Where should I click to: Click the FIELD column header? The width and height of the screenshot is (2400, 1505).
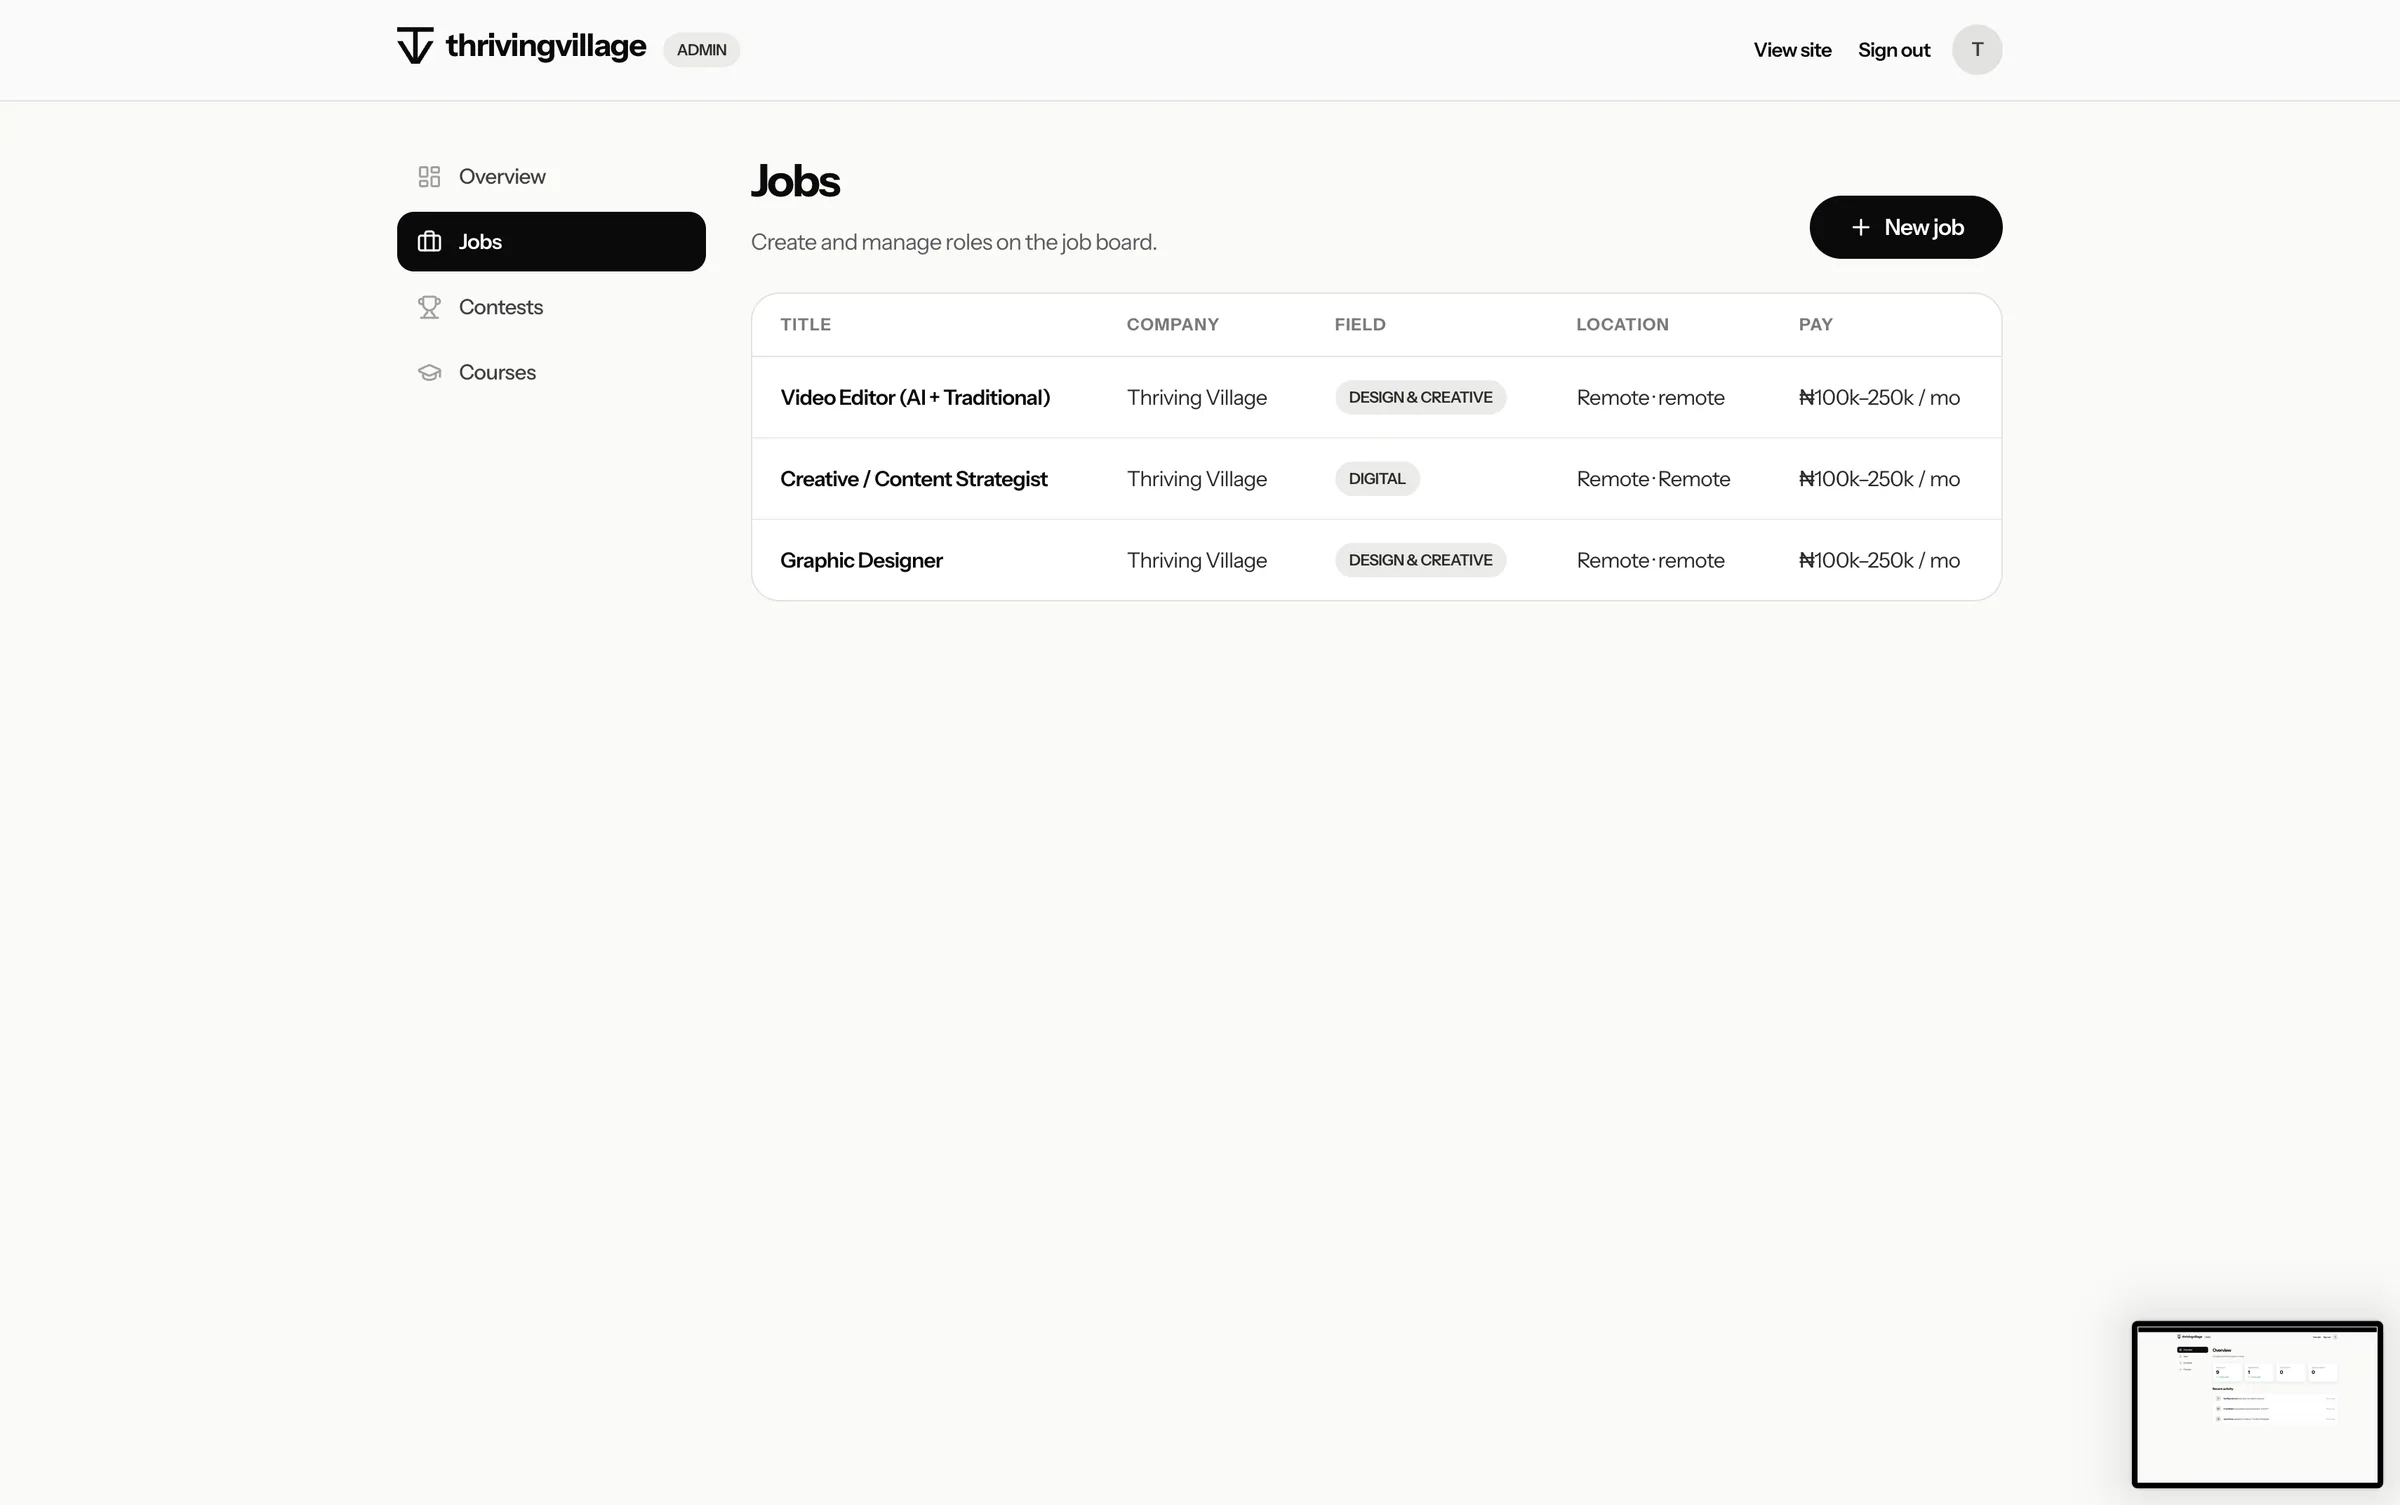[x=1360, y=324]
